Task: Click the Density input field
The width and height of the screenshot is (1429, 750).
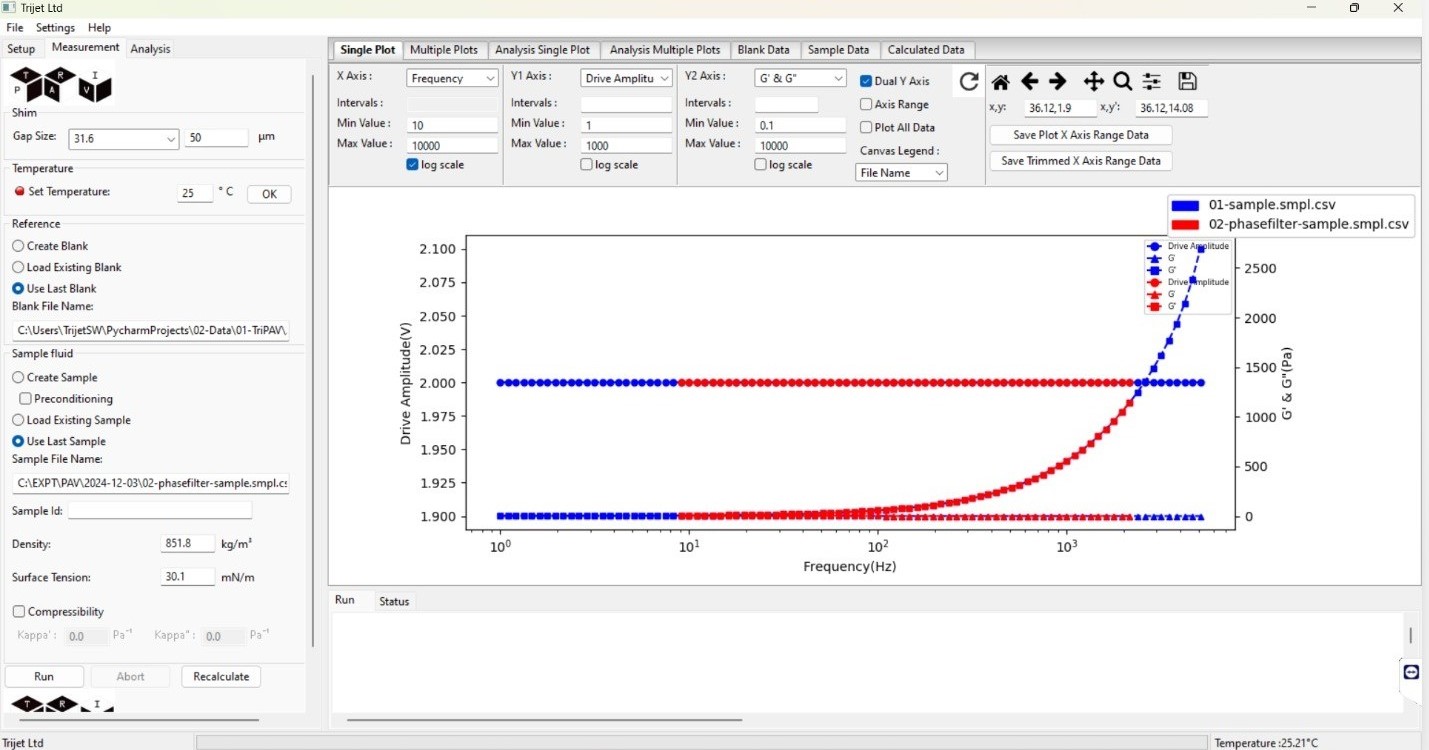Action: pos(188,544)
